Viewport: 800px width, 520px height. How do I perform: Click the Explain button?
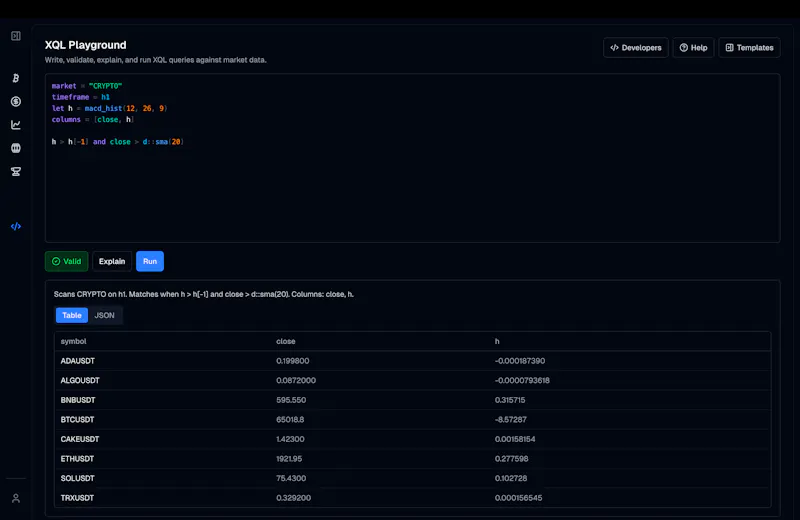click(x=112, y=261)
